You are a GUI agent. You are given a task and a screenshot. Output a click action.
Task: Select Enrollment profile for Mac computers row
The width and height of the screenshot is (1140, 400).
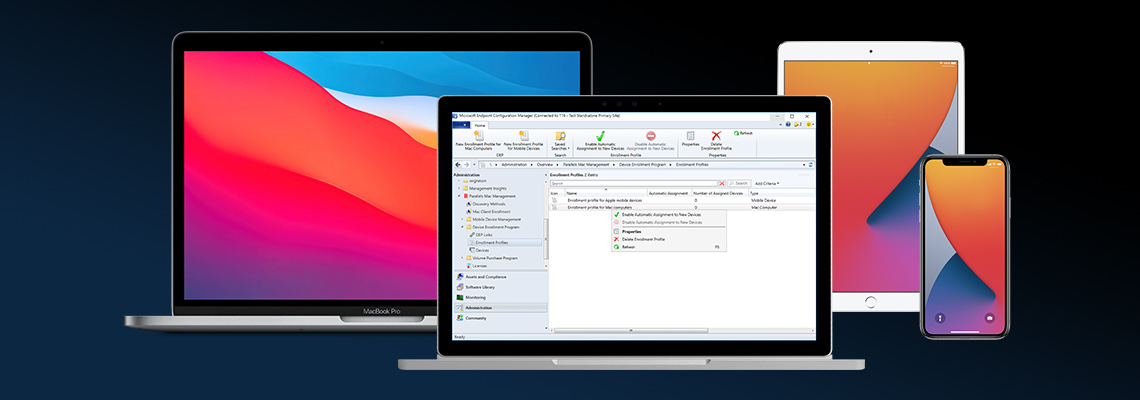(681, 207)
